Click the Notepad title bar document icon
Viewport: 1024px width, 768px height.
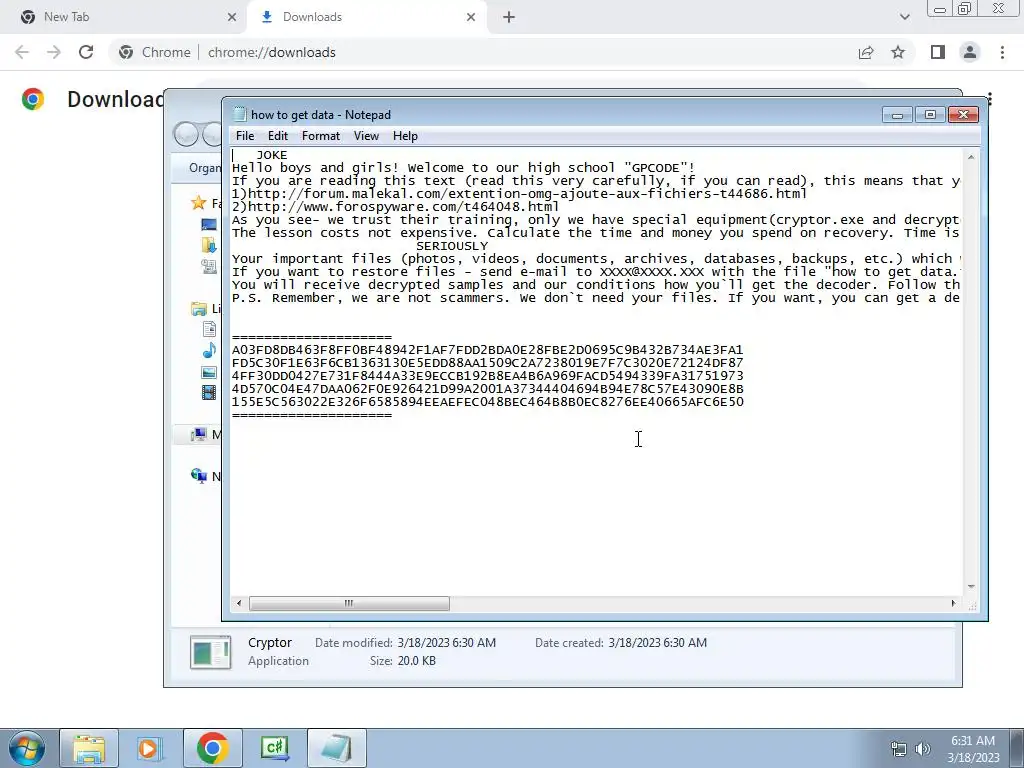pos(240,114)
